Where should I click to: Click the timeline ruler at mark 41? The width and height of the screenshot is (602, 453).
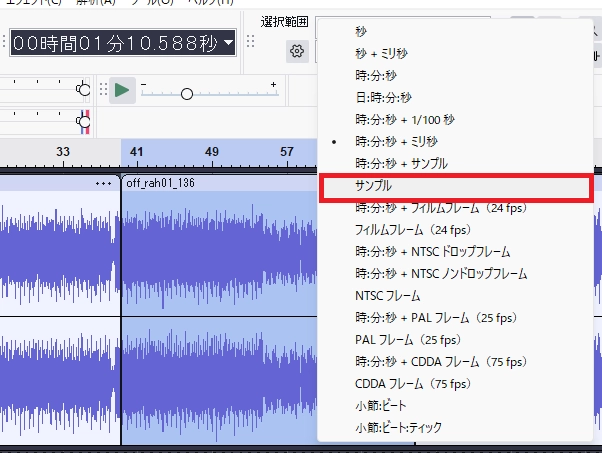point(136,152)
